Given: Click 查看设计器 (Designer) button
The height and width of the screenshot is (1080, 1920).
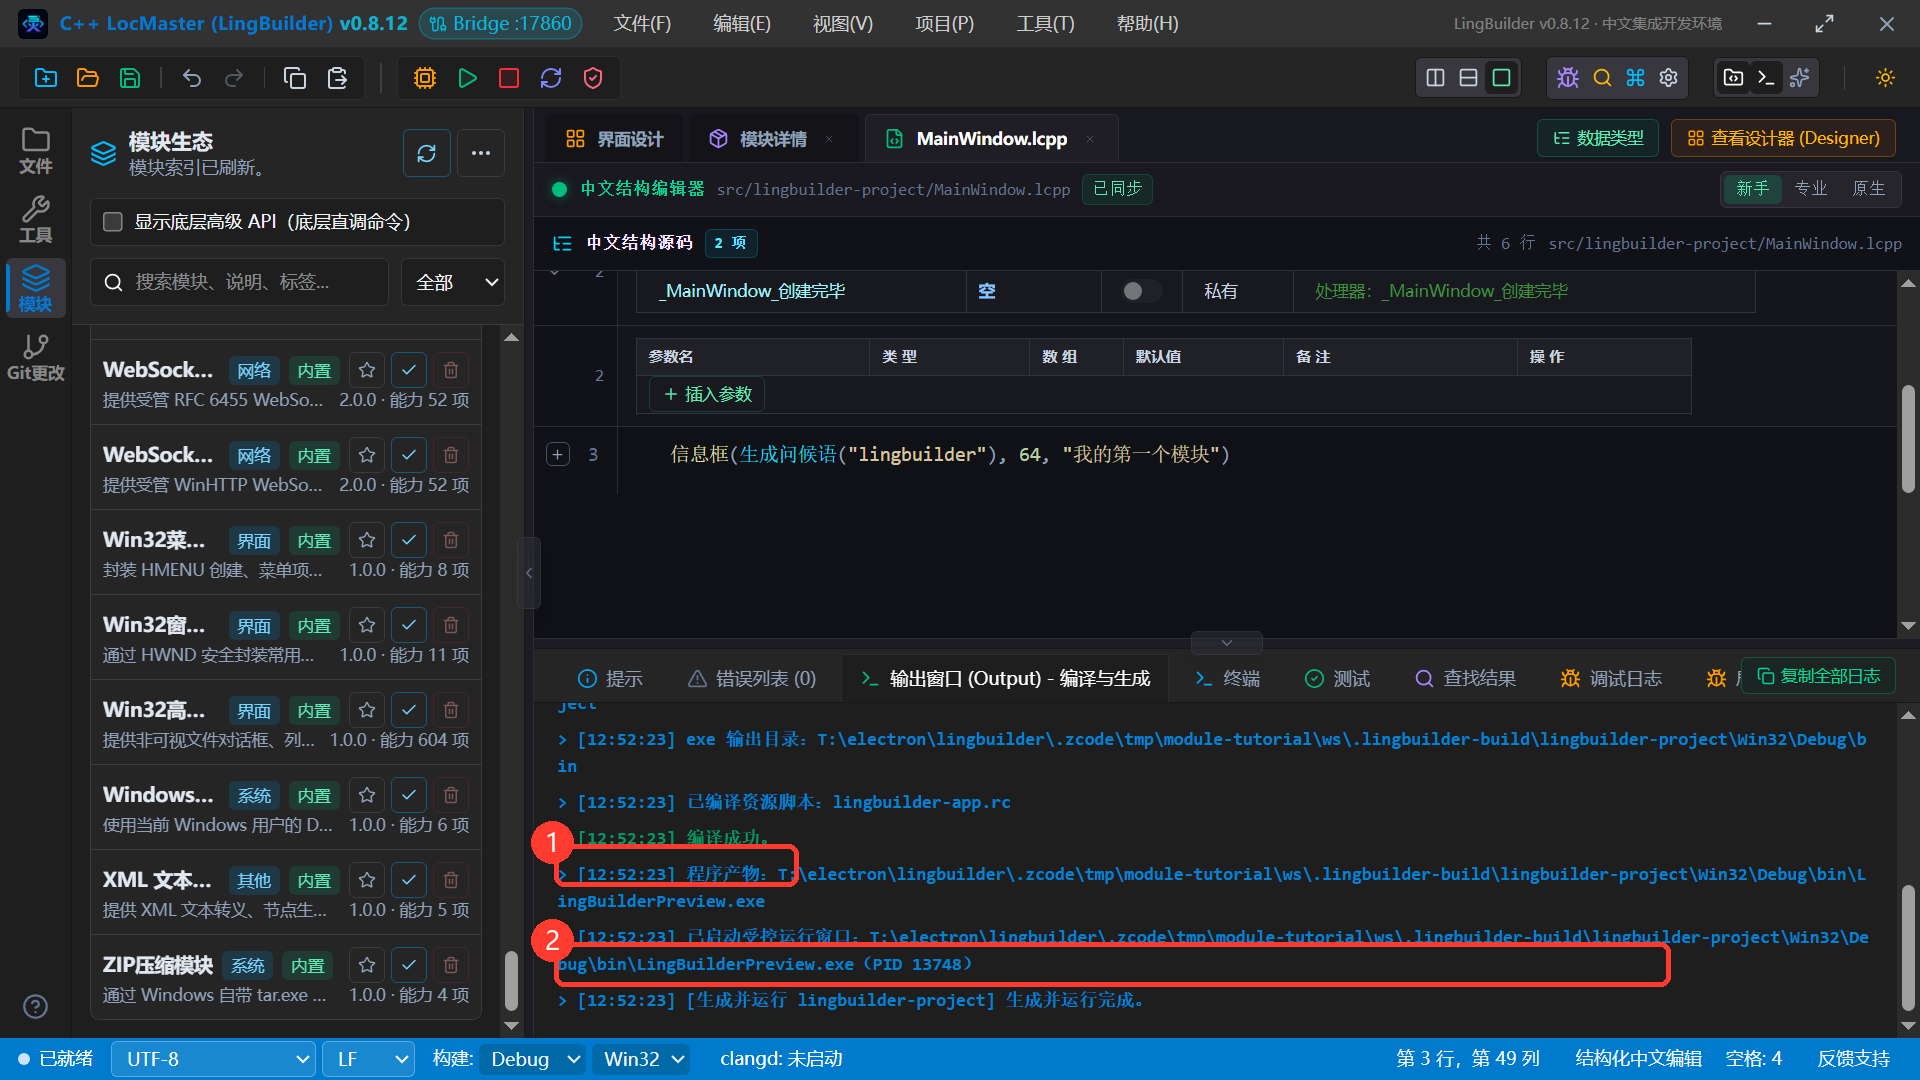Looking at the screenshot, I should point(1783,139).
